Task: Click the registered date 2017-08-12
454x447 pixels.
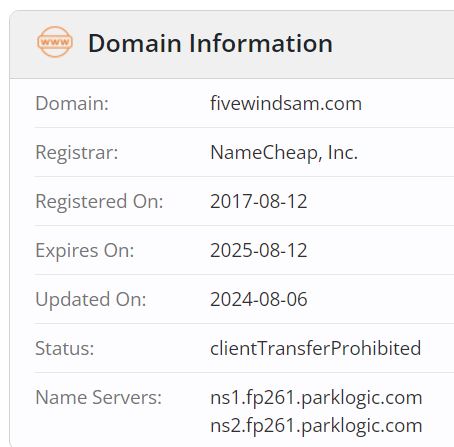Action: (x=259, y=201)
